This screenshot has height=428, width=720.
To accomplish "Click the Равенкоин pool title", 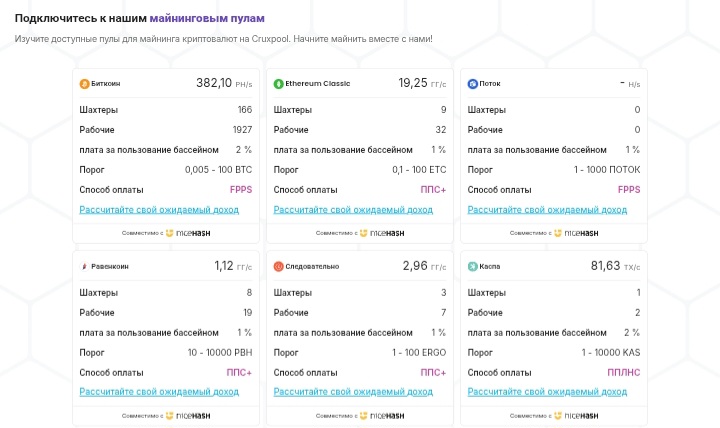I will coord(110,266).
